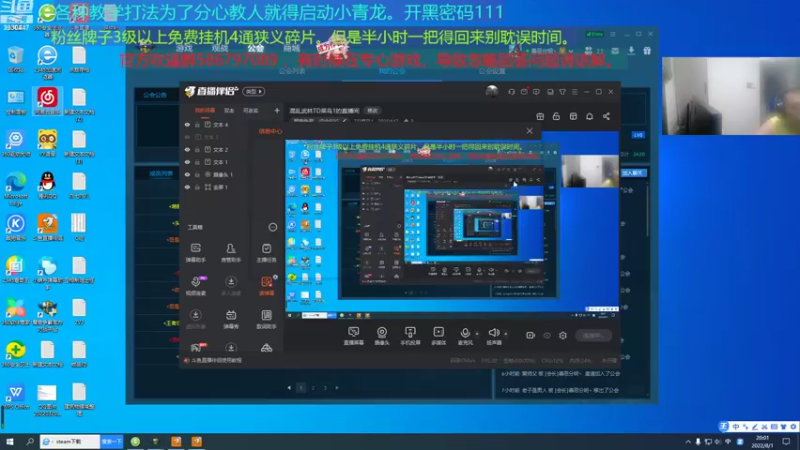The height and width of the screenshot is (450, 800).
Task: Open the 歌词助手 tool
Action: [x=266, y=319]
